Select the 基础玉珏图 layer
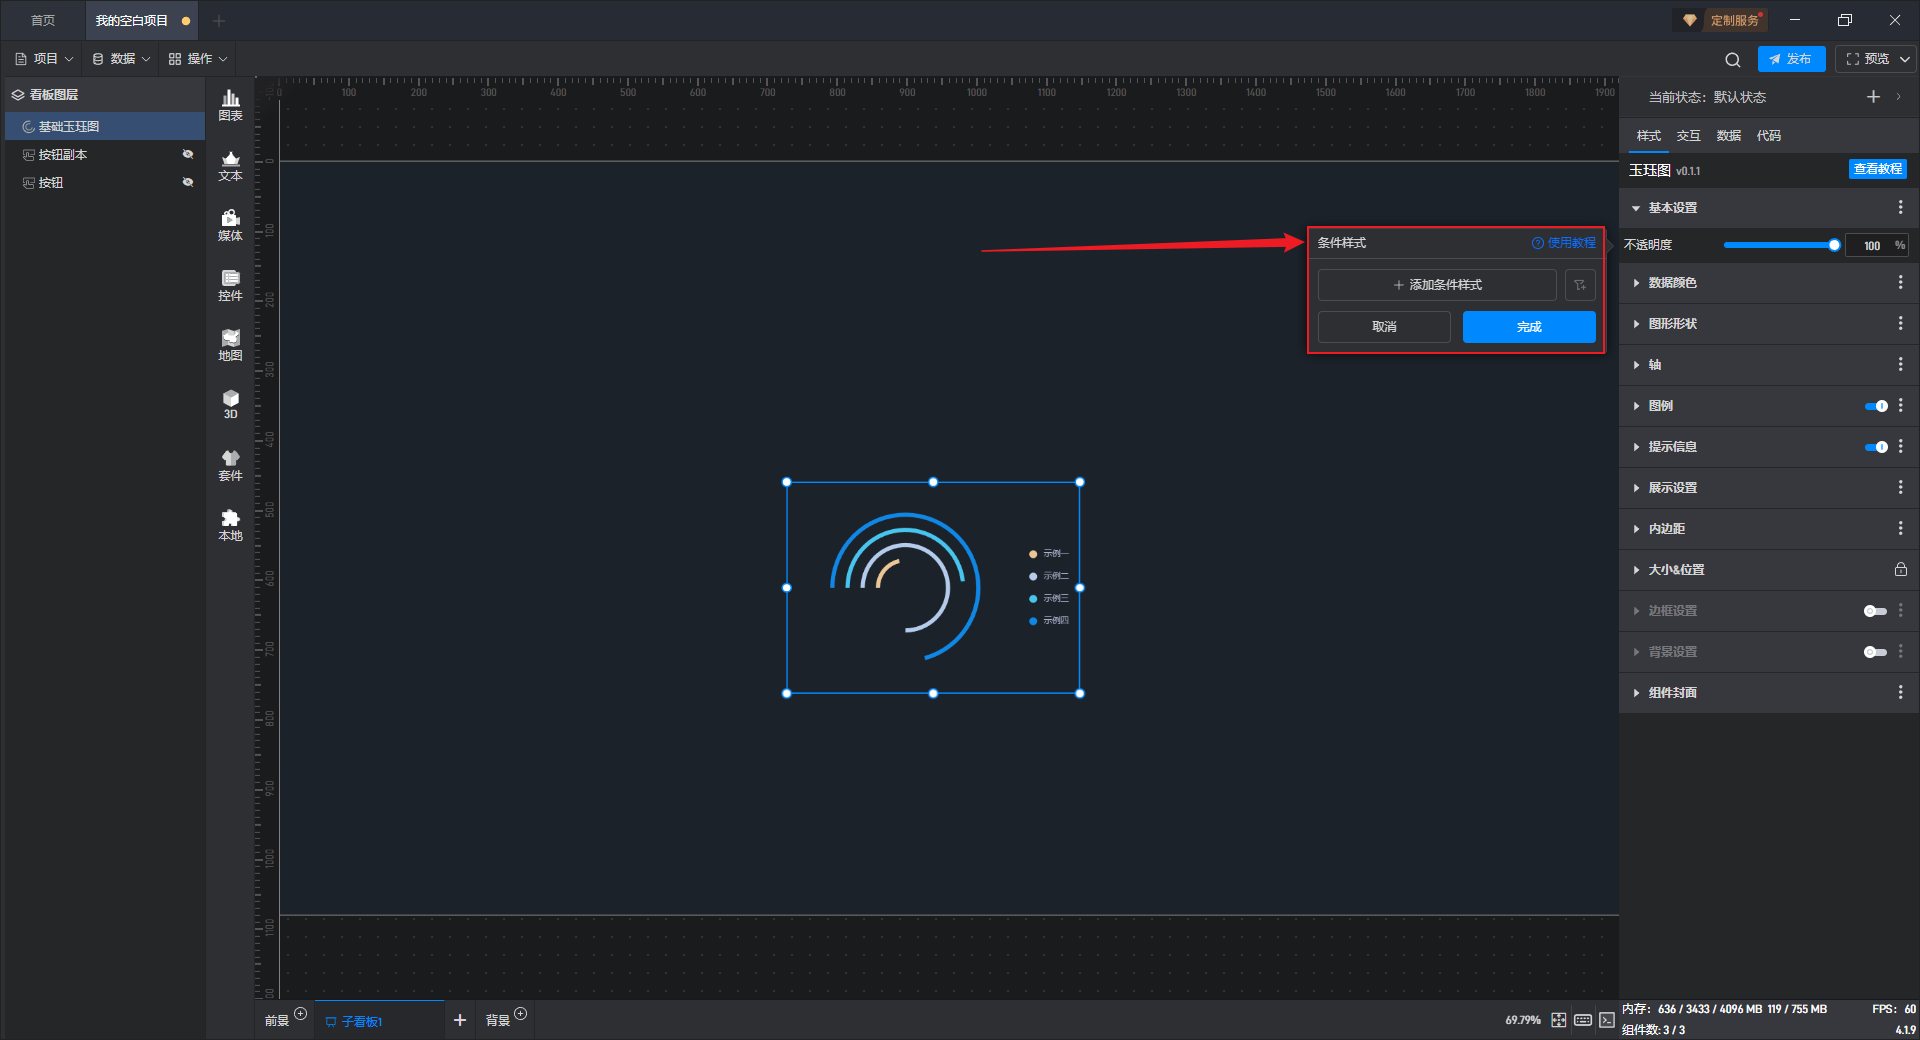Viewport: 1920px width, 1040px height. (105, 126)
